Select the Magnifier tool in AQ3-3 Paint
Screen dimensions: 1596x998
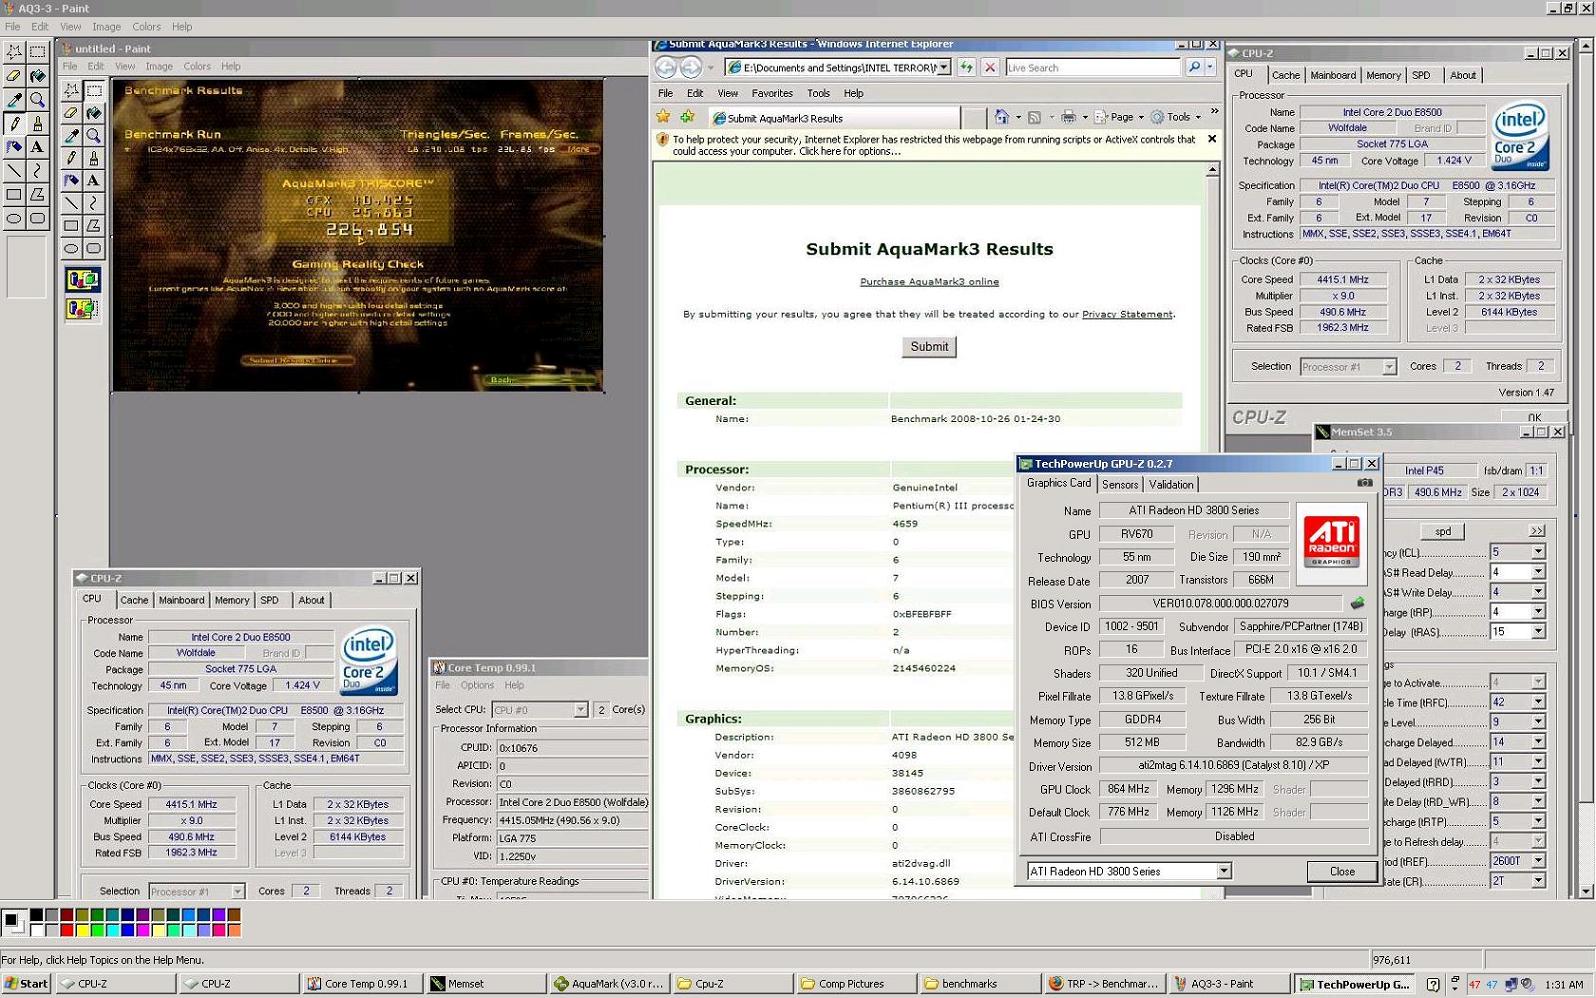(x=37, y=99)
